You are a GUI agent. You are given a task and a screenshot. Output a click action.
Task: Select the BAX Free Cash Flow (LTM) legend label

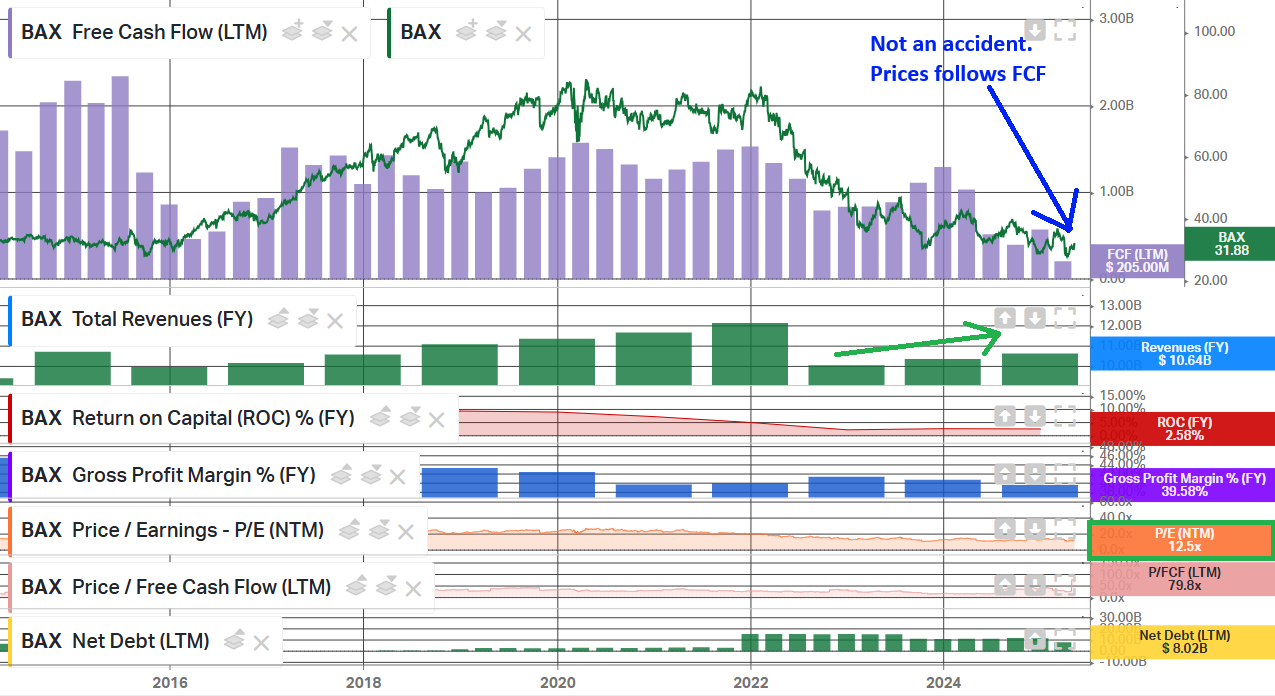point(144,32)
